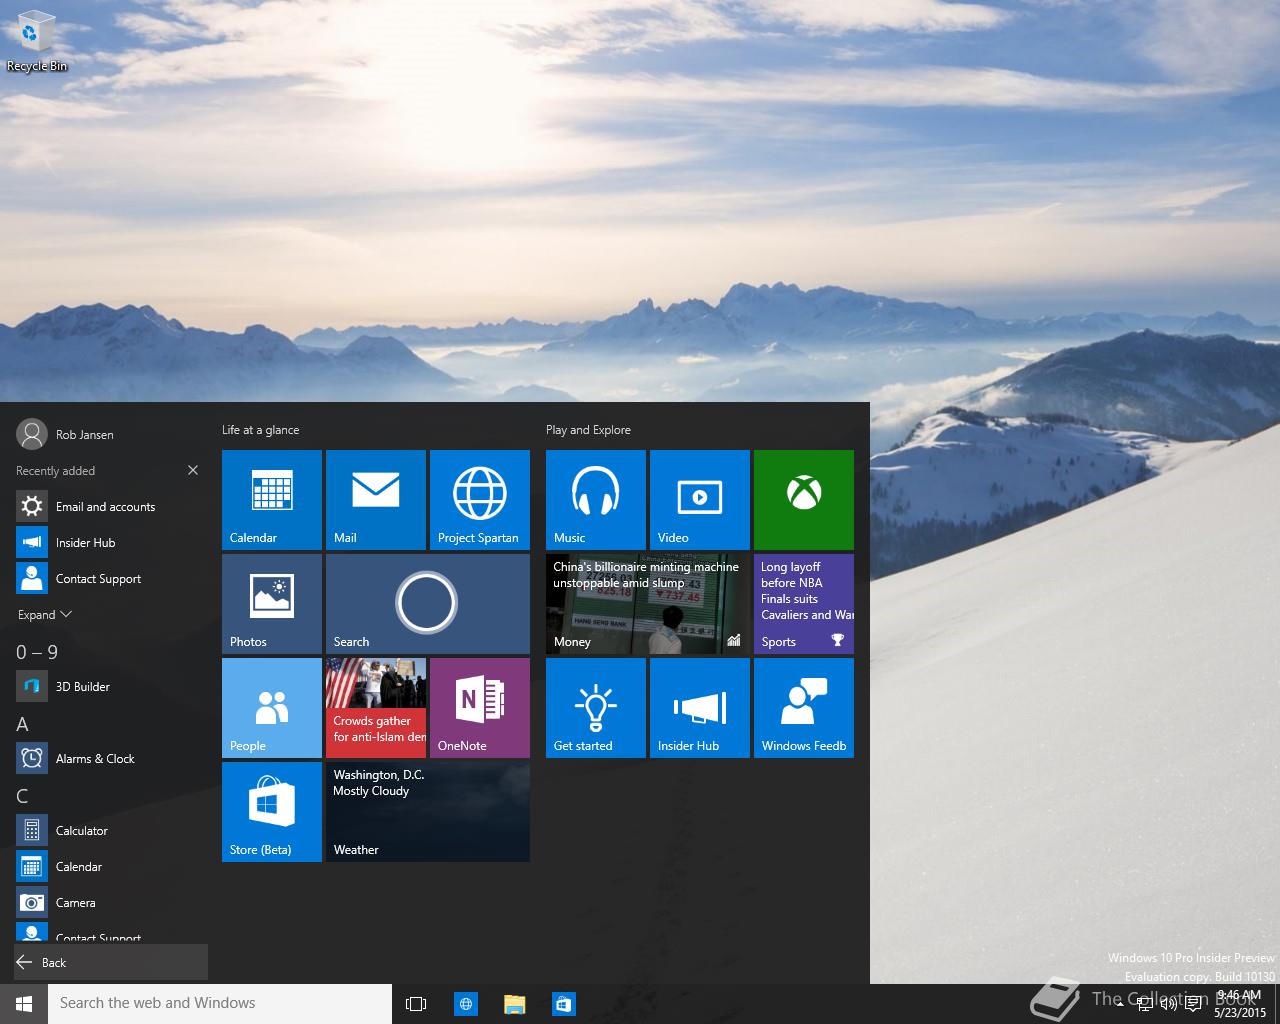Image resolution: width=1280 pixels, height=1024 pixels.
Task: Launch Project Spartan tile
Action: tap(480, 500)
